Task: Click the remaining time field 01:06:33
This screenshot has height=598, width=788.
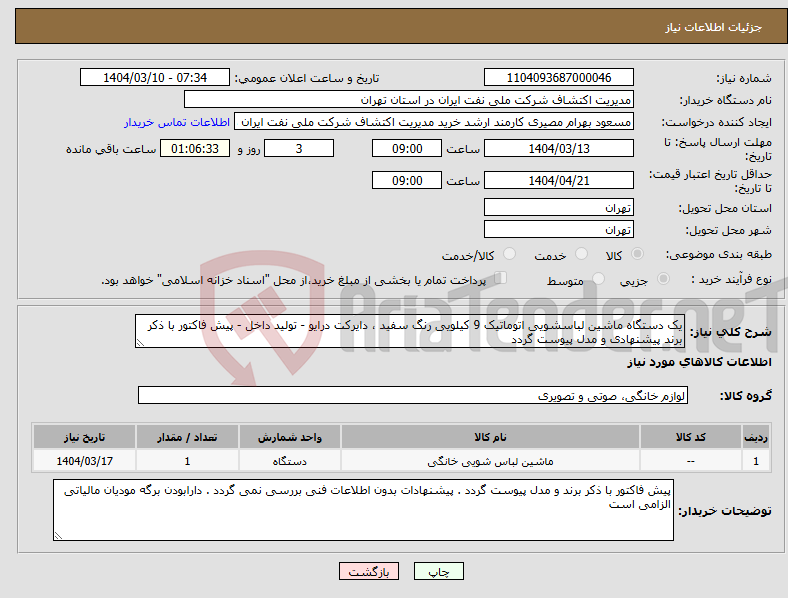Action: click(x=195, y=148)
